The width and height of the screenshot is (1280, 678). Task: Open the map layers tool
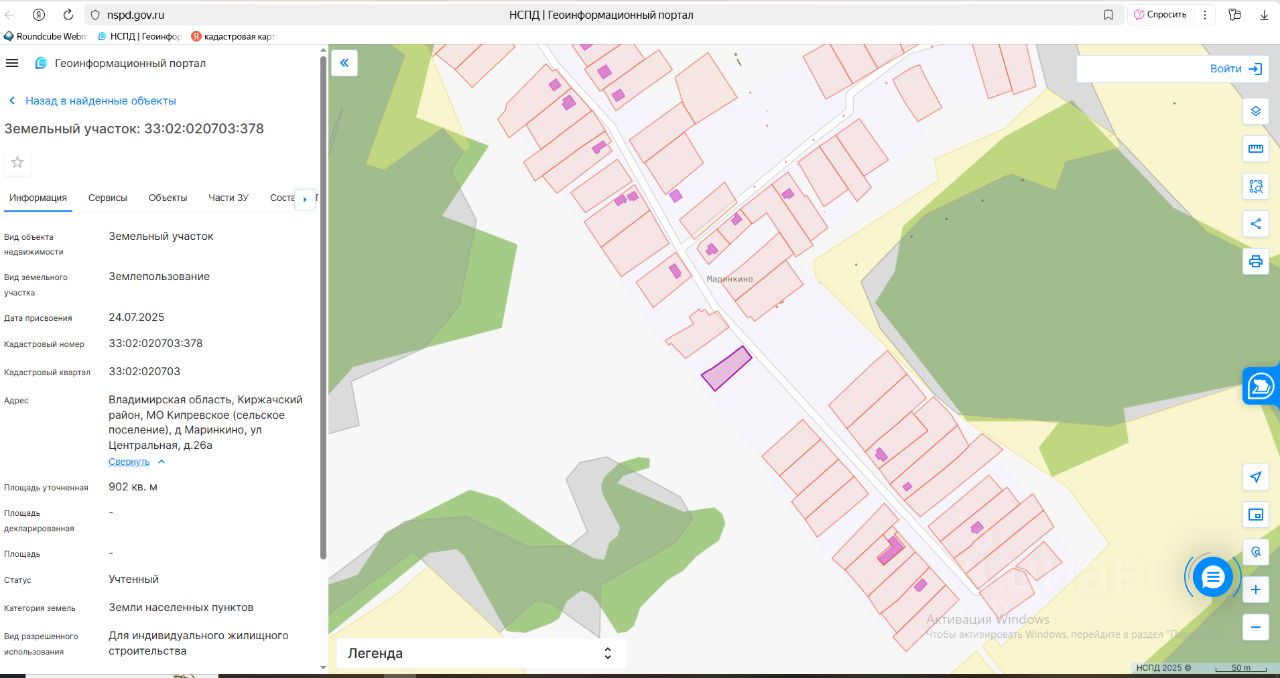coord(1256,111)
